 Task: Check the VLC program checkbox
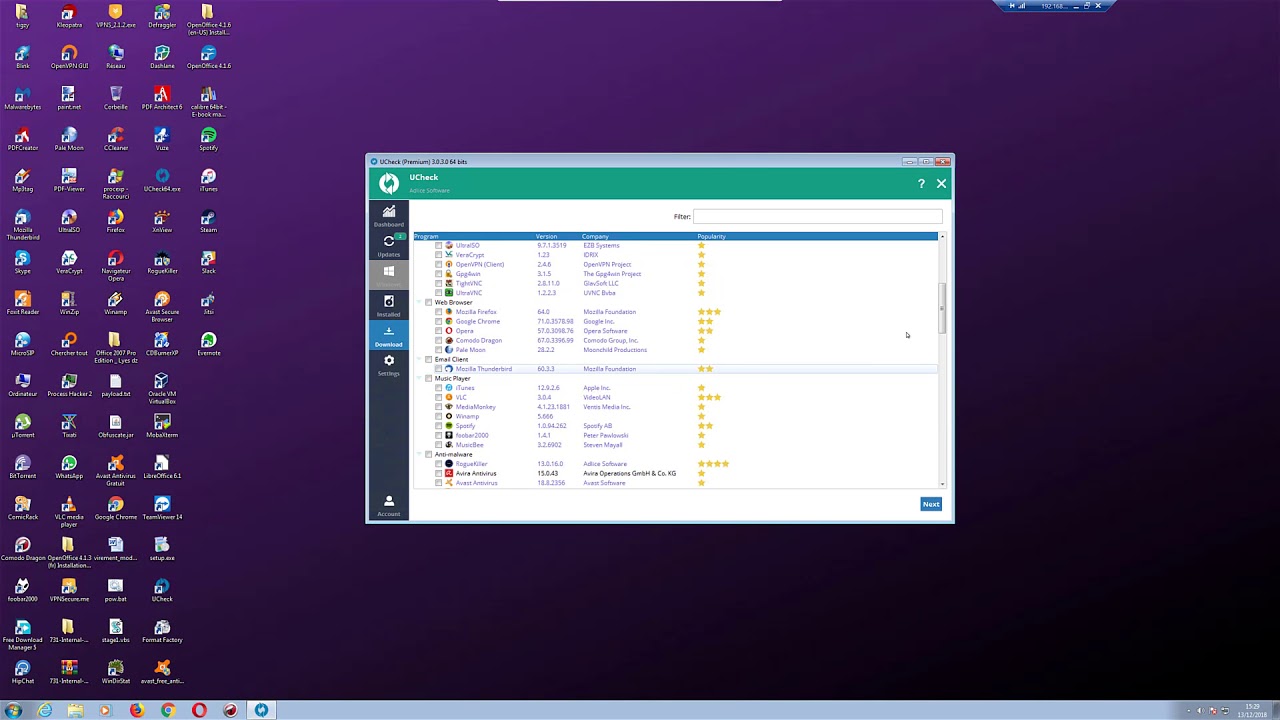coord(438,397)
